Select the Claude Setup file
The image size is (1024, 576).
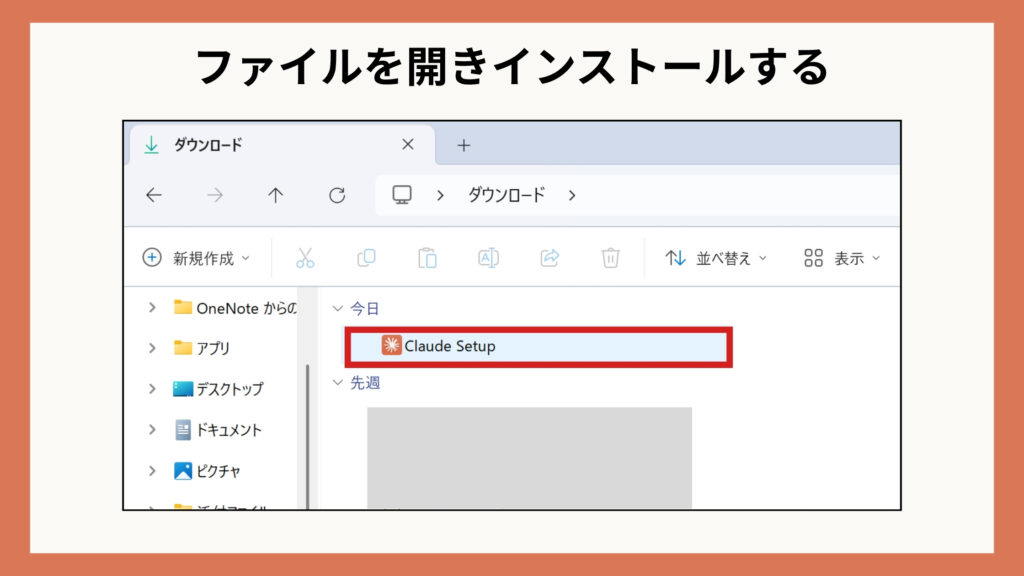click(x=539, y=346)
